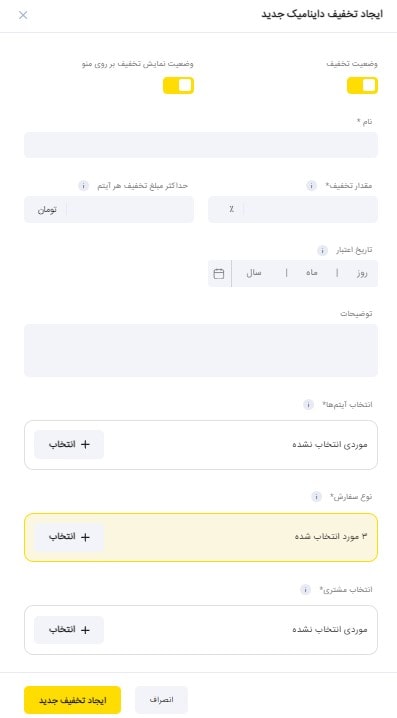Open item selection with انتخاب button

[x=69, y=444]
